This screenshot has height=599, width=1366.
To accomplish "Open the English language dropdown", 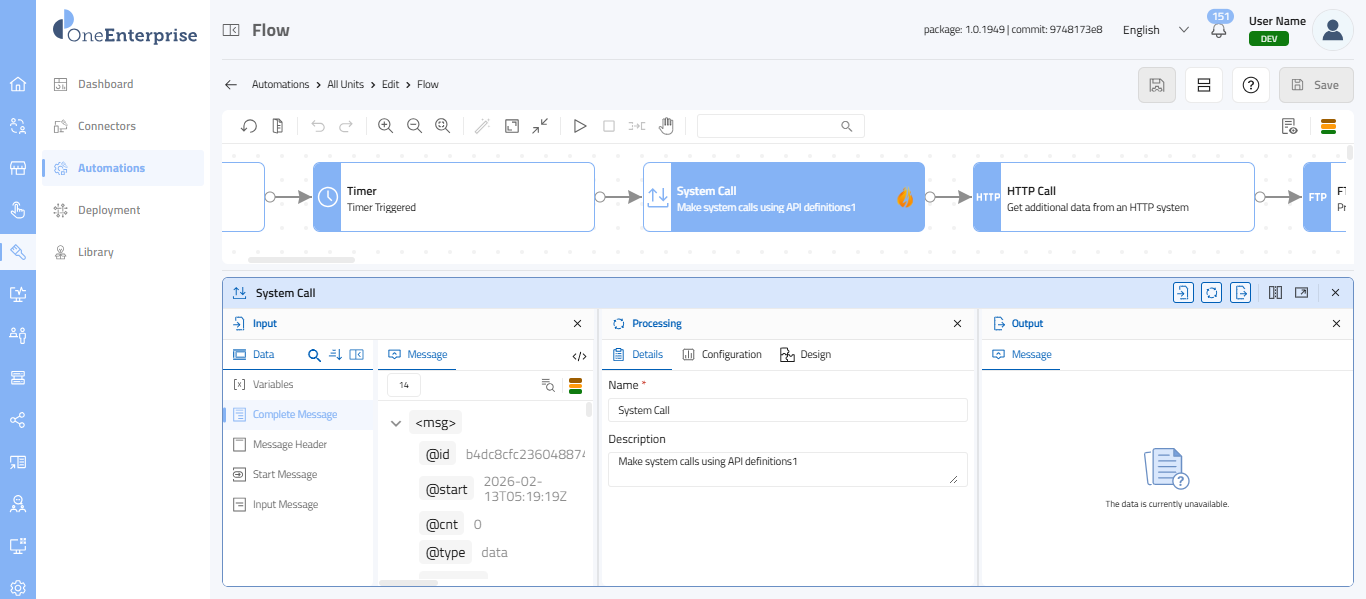I will (x=1155, y=30).
